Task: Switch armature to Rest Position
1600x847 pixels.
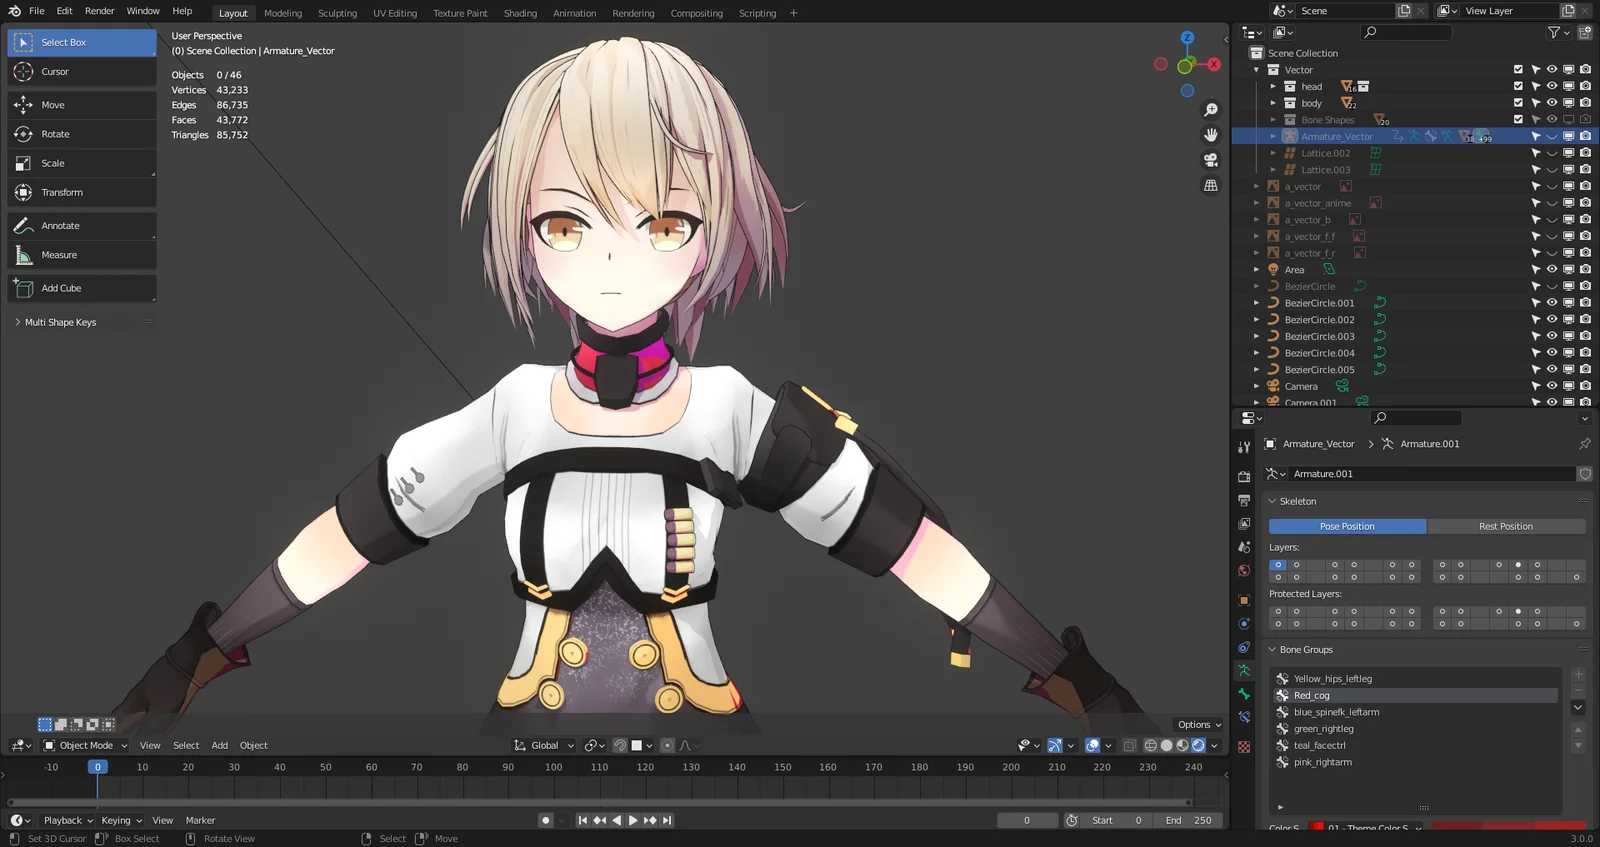Action: click(x=1506, y=526)
